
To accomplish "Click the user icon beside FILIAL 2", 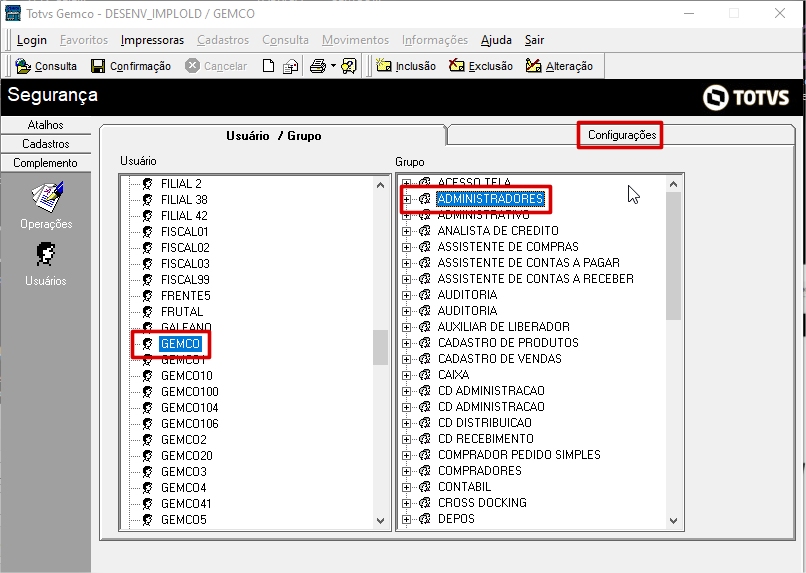I will click(148, 183).
